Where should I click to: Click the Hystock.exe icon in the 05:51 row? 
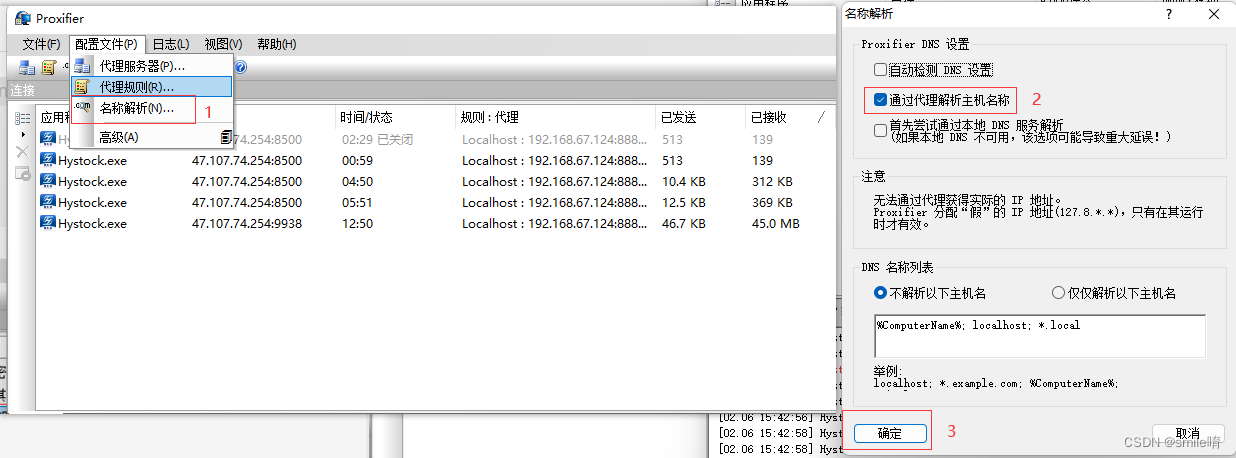[x=48, y=202]
